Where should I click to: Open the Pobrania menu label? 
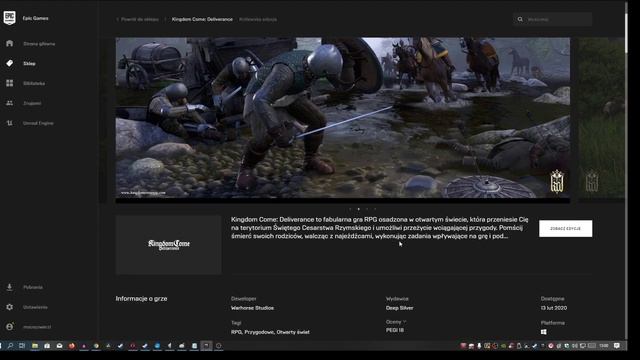click(x=33, y=287)
